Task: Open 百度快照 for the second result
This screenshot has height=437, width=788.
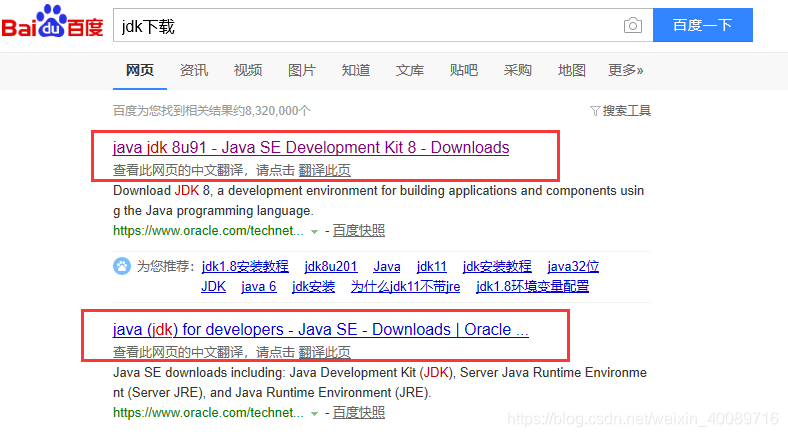Action: [x=359, y=412]
